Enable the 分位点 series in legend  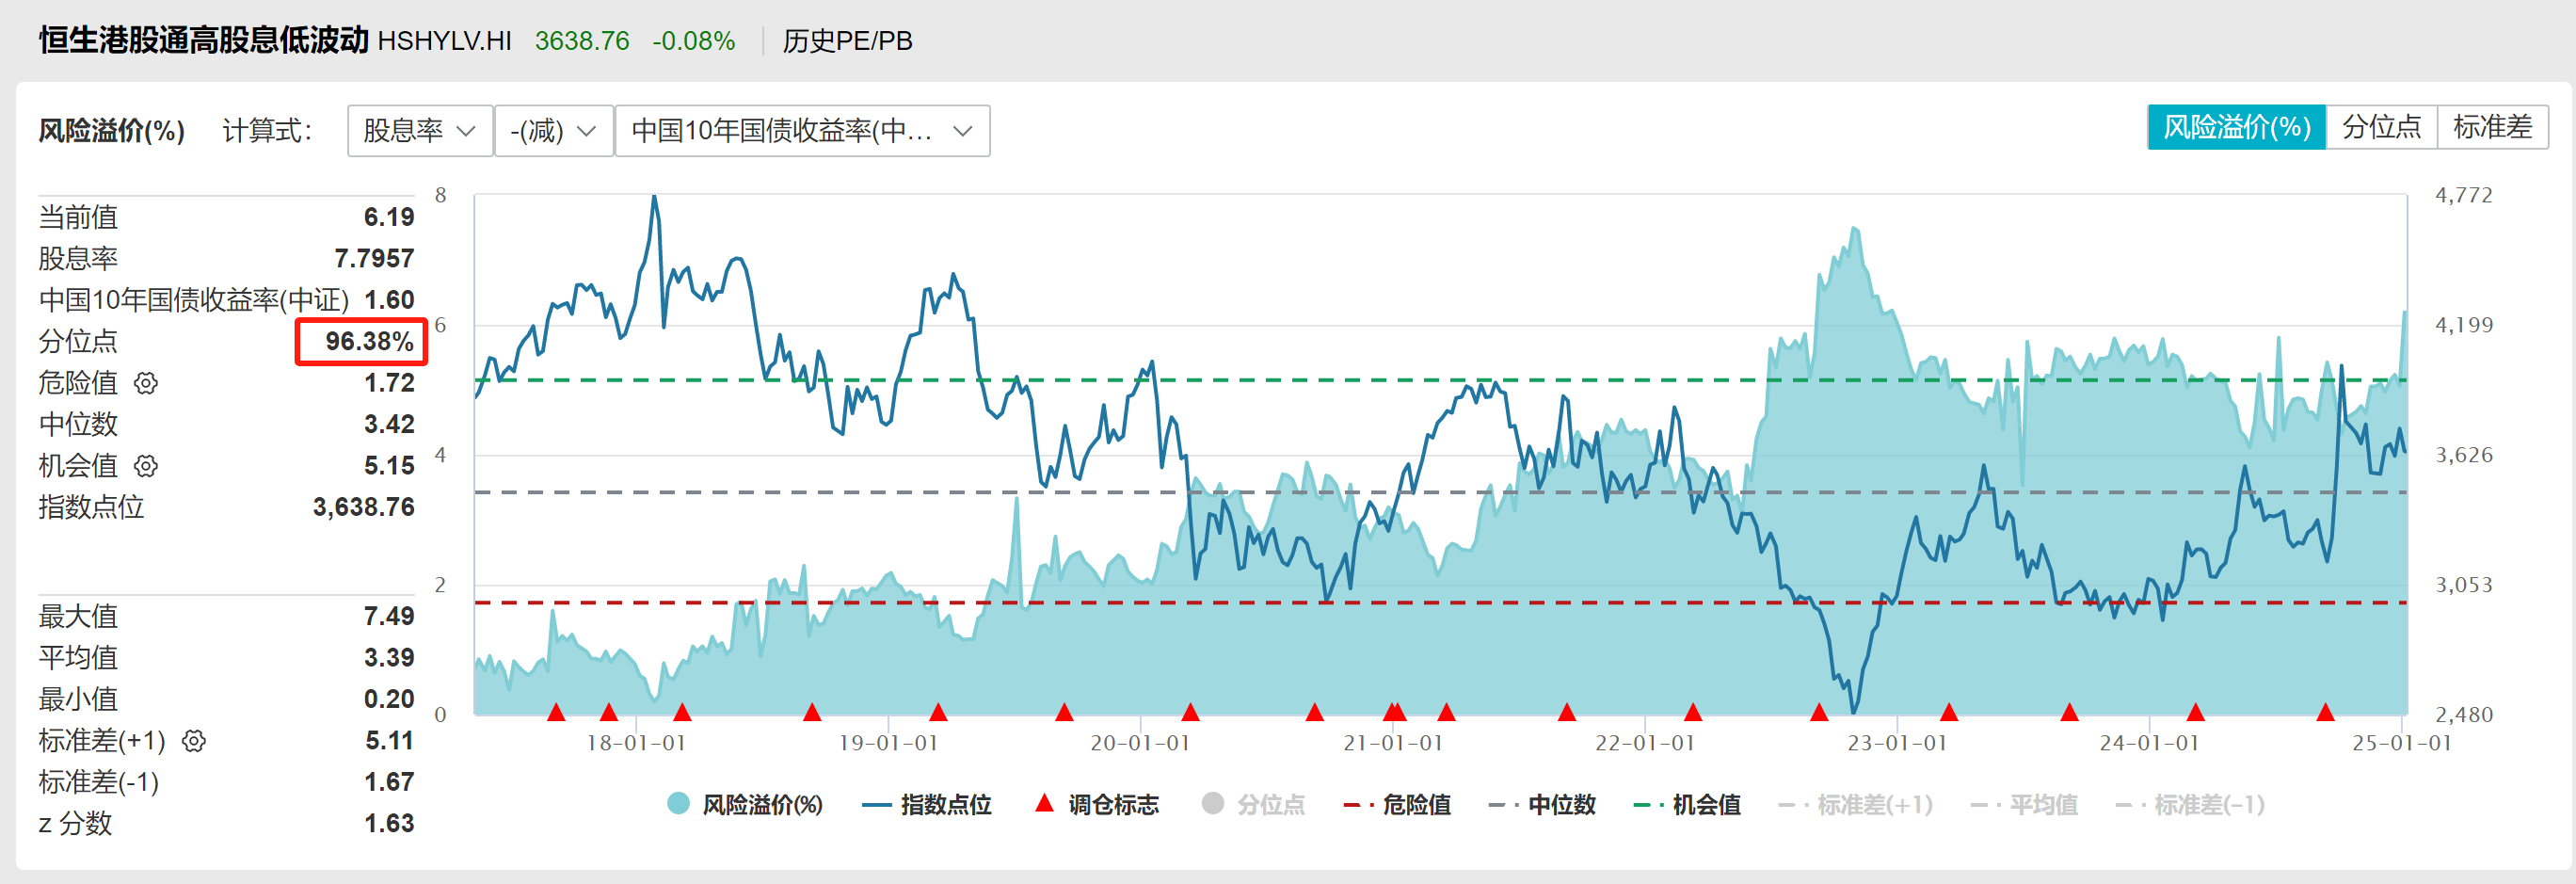[x=1253, y=805]
